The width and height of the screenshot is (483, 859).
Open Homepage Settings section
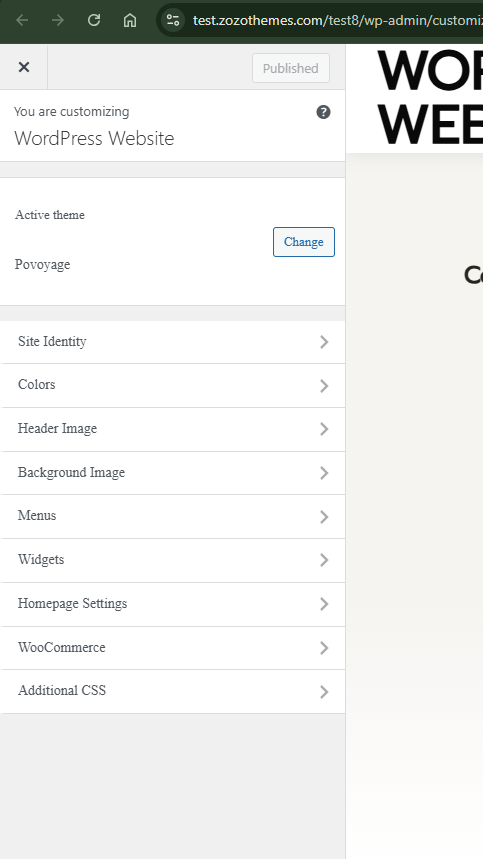click(x=172, y=604)
